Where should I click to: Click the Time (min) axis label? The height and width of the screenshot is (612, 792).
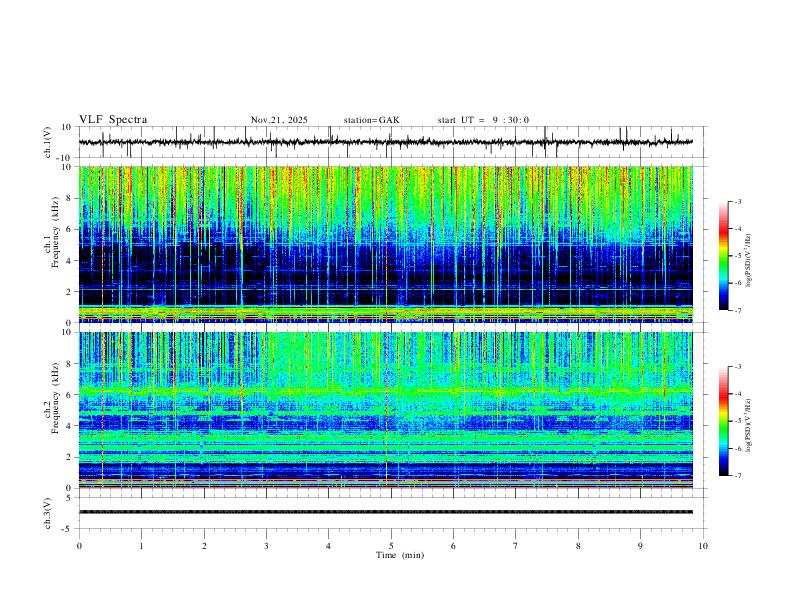400,555
